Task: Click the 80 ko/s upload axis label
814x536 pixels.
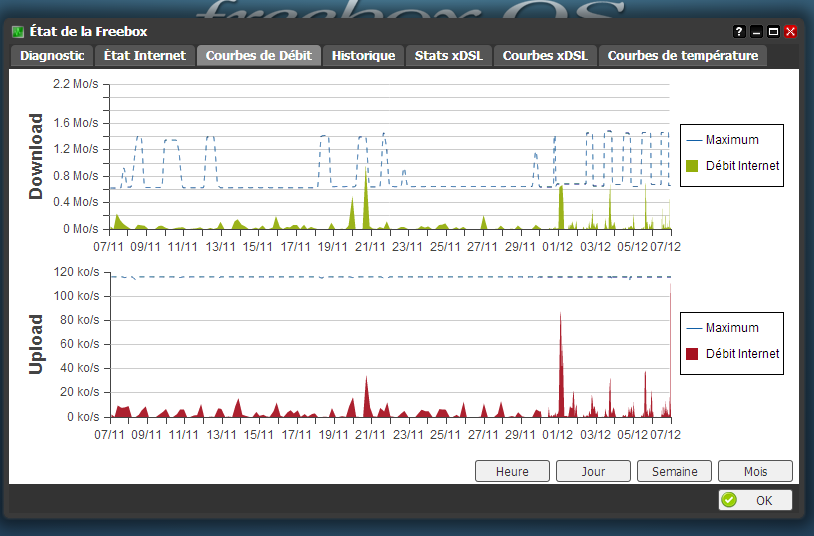Action: (x=79, y=320)
